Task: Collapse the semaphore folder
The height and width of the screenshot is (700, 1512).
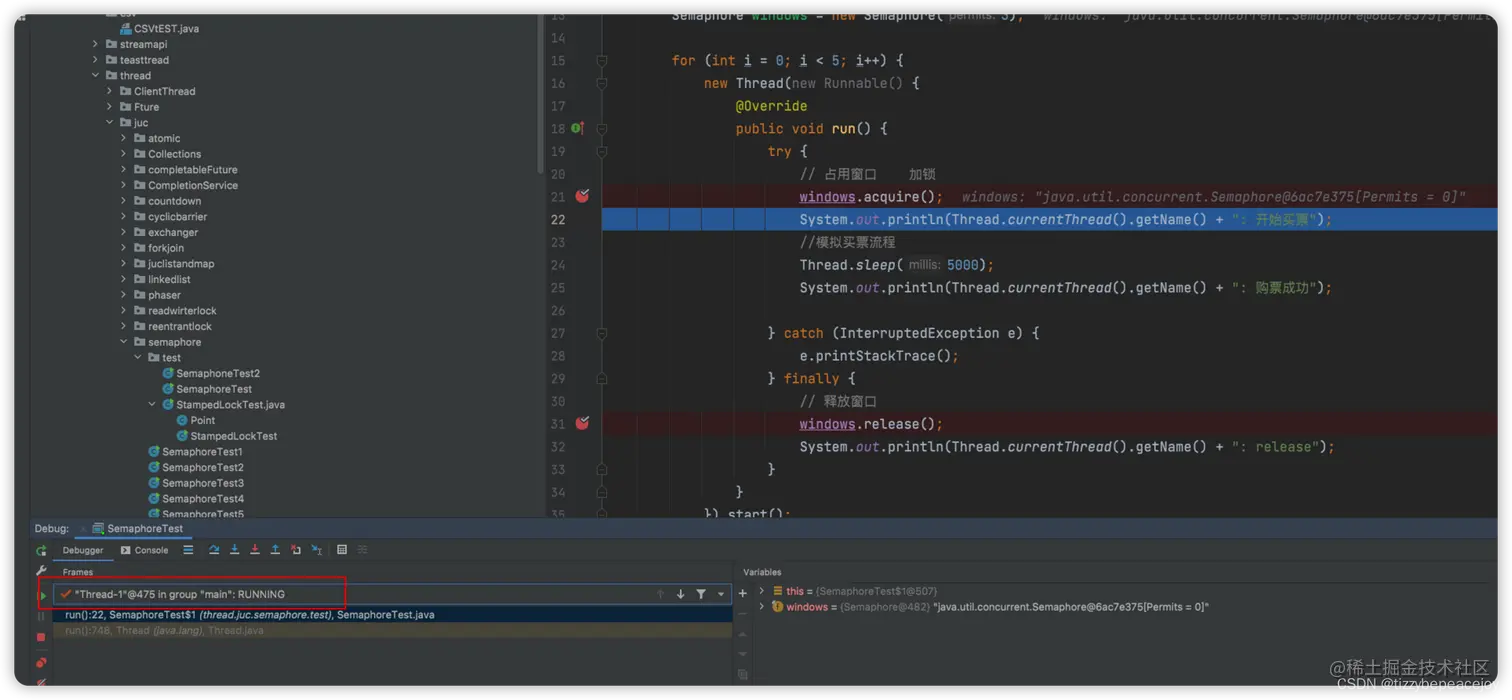Action: click(x=124, y=342)
